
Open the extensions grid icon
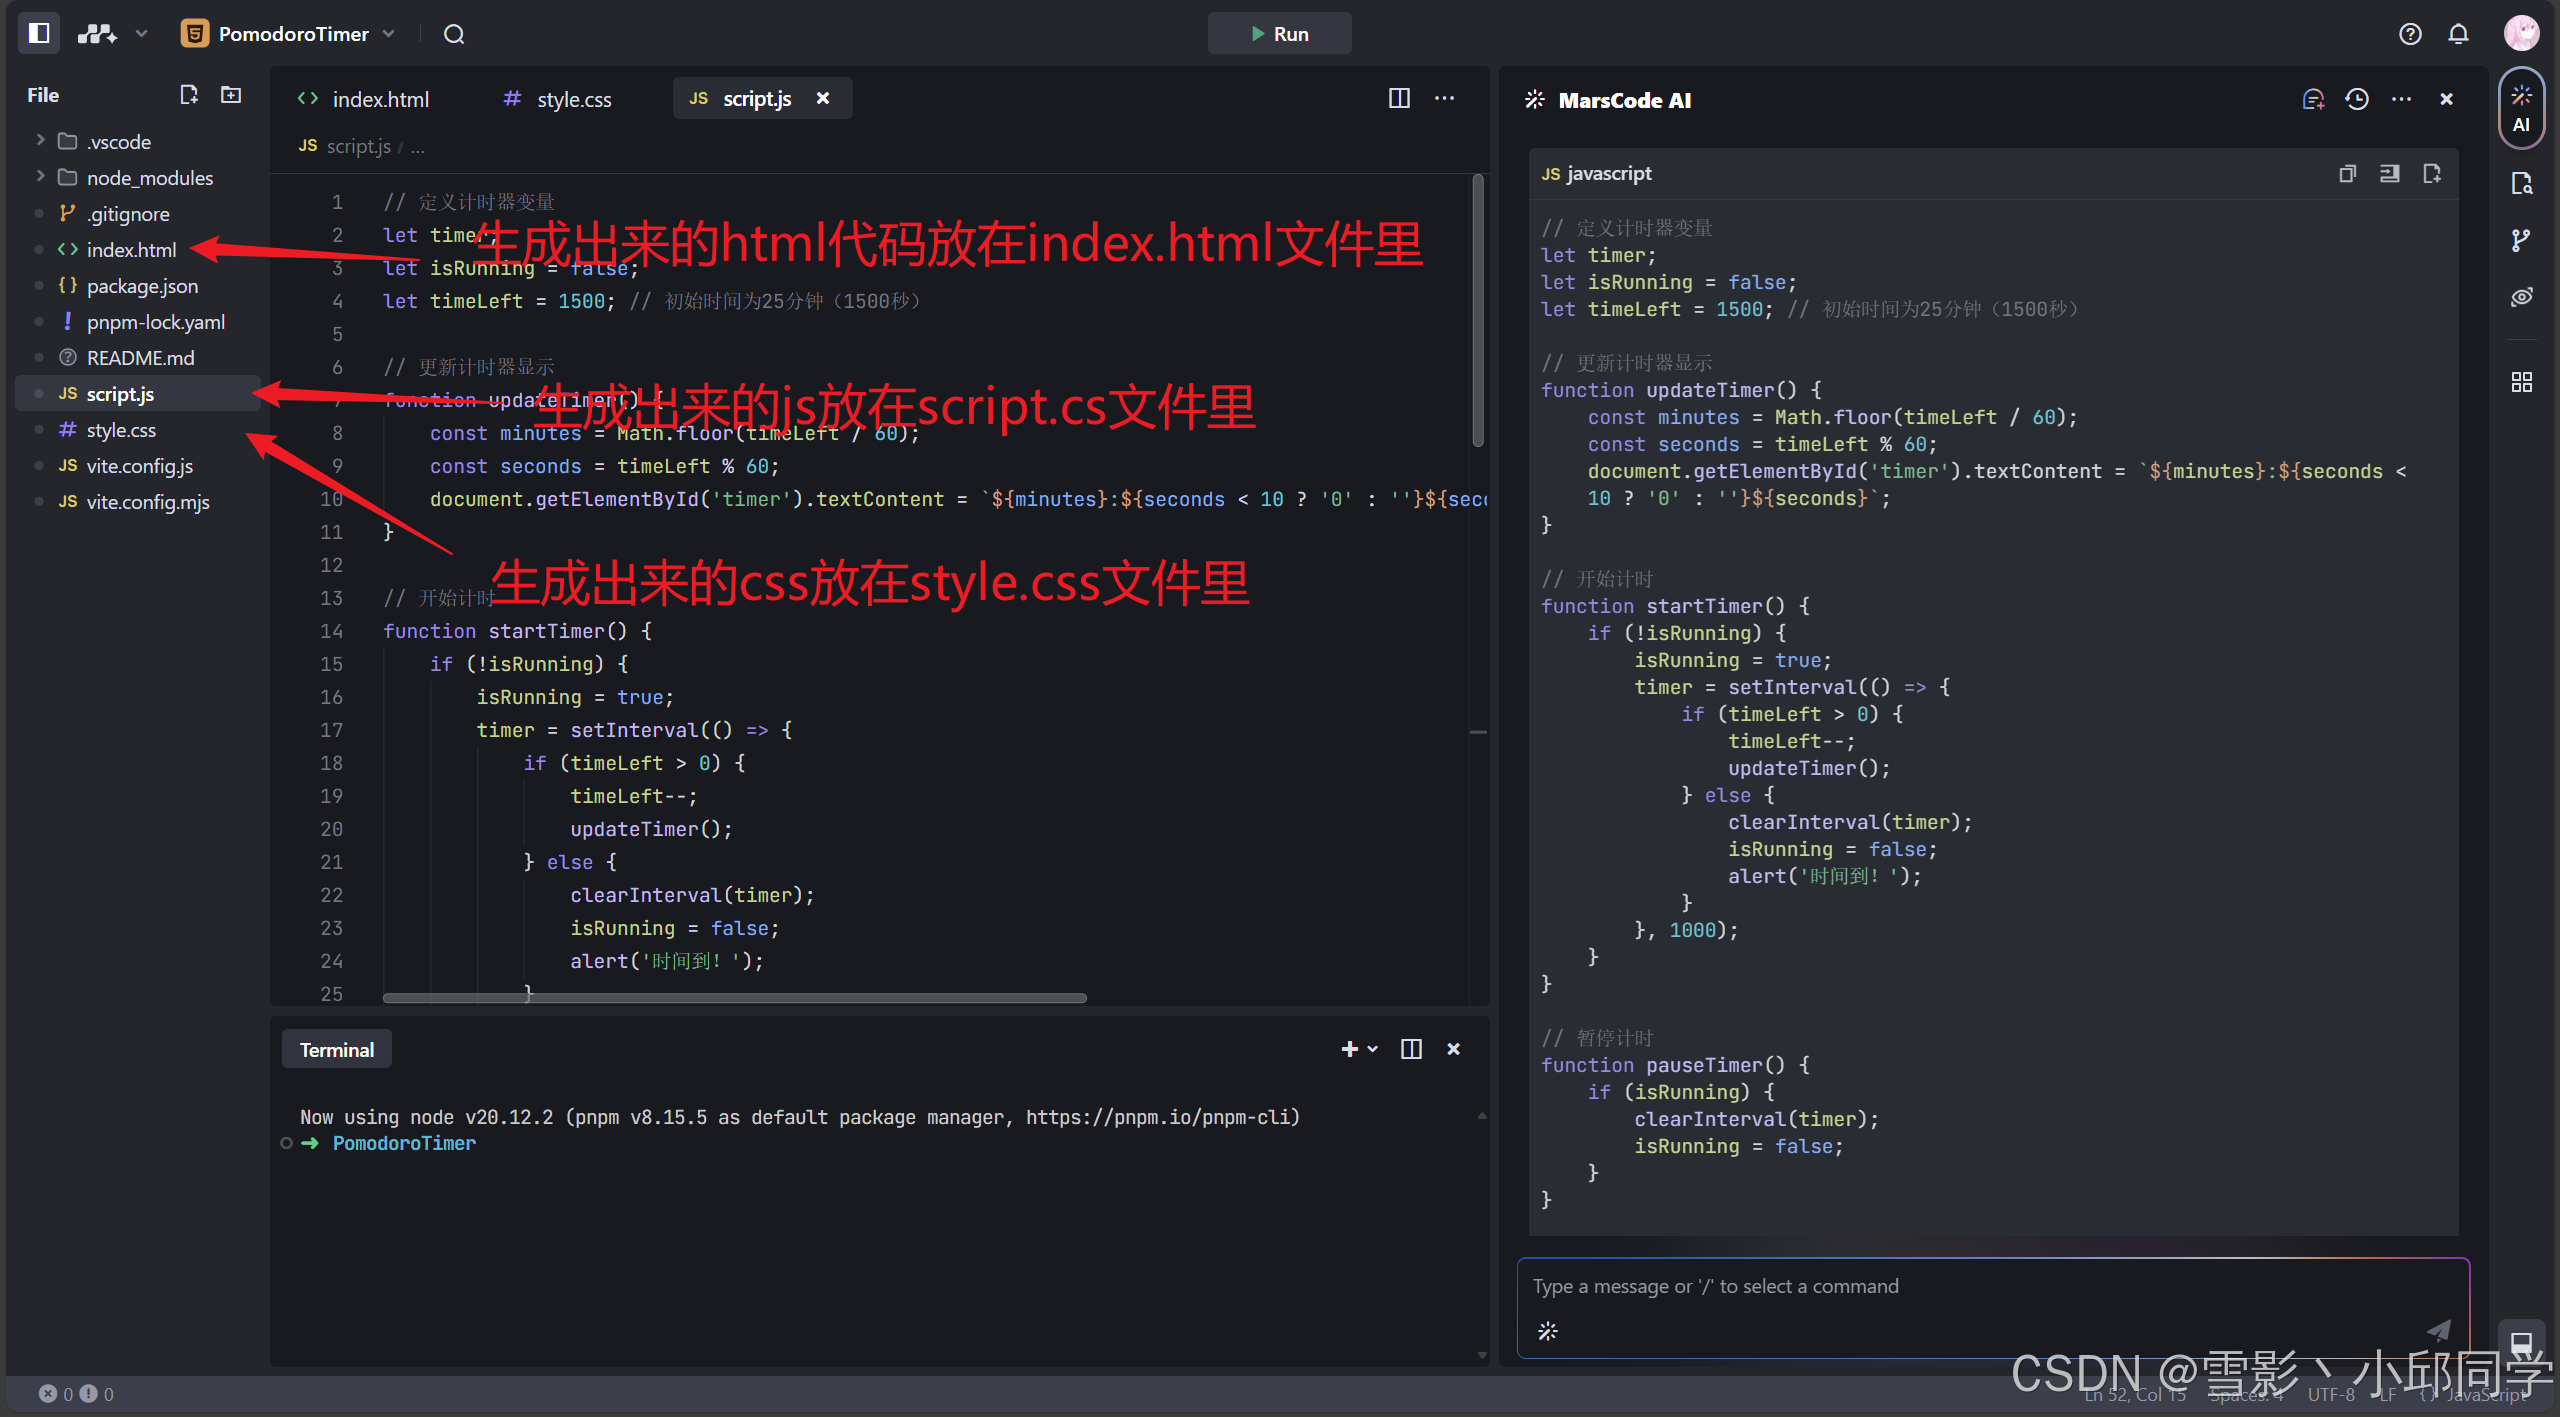[x=2521, y=382]
